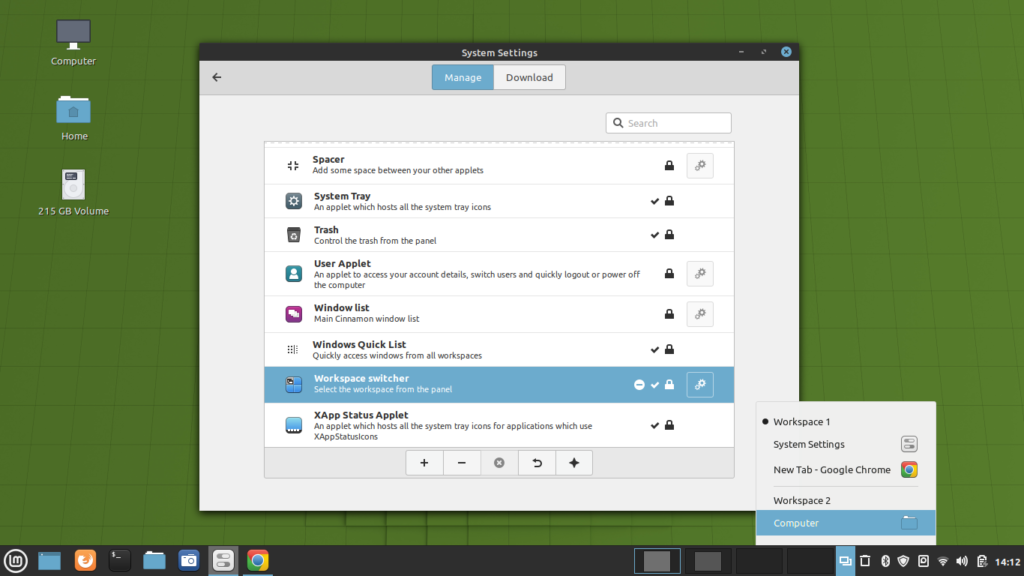This screenshot has height=576, width=1024.
Task: Disable Workspace switcher with the minus circle
Action: [639, 384]
